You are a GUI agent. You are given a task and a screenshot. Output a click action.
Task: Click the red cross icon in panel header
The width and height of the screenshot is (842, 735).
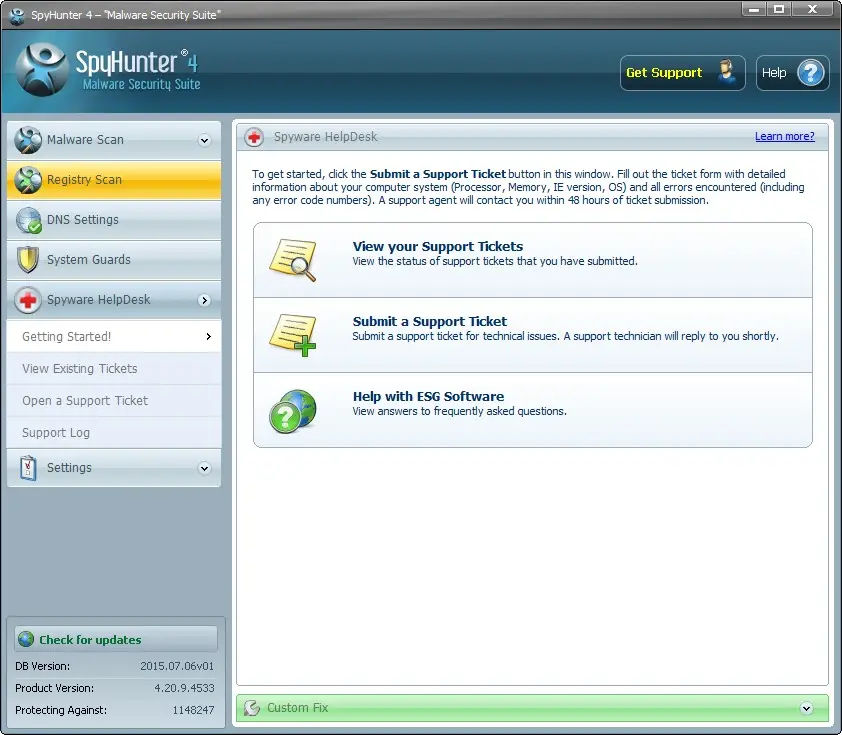pyautogui.click(x=254, y=137)
